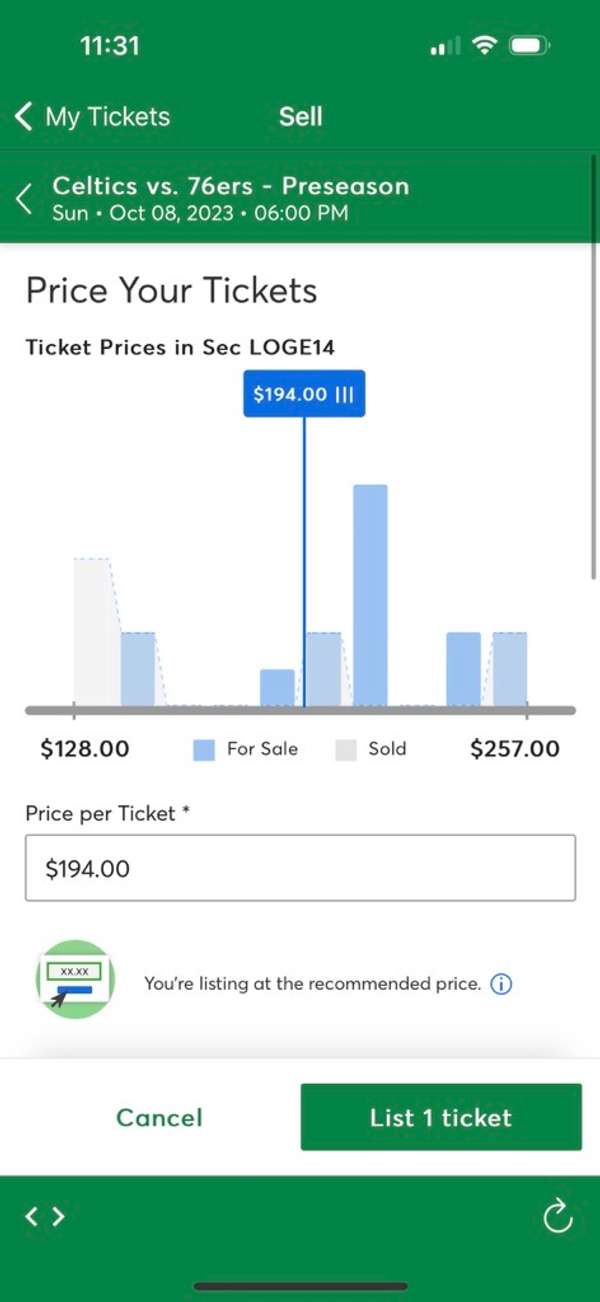The image size is (600, 1302).
Task: Select the For Sale legend swatch
Action: tap(203, 749)
